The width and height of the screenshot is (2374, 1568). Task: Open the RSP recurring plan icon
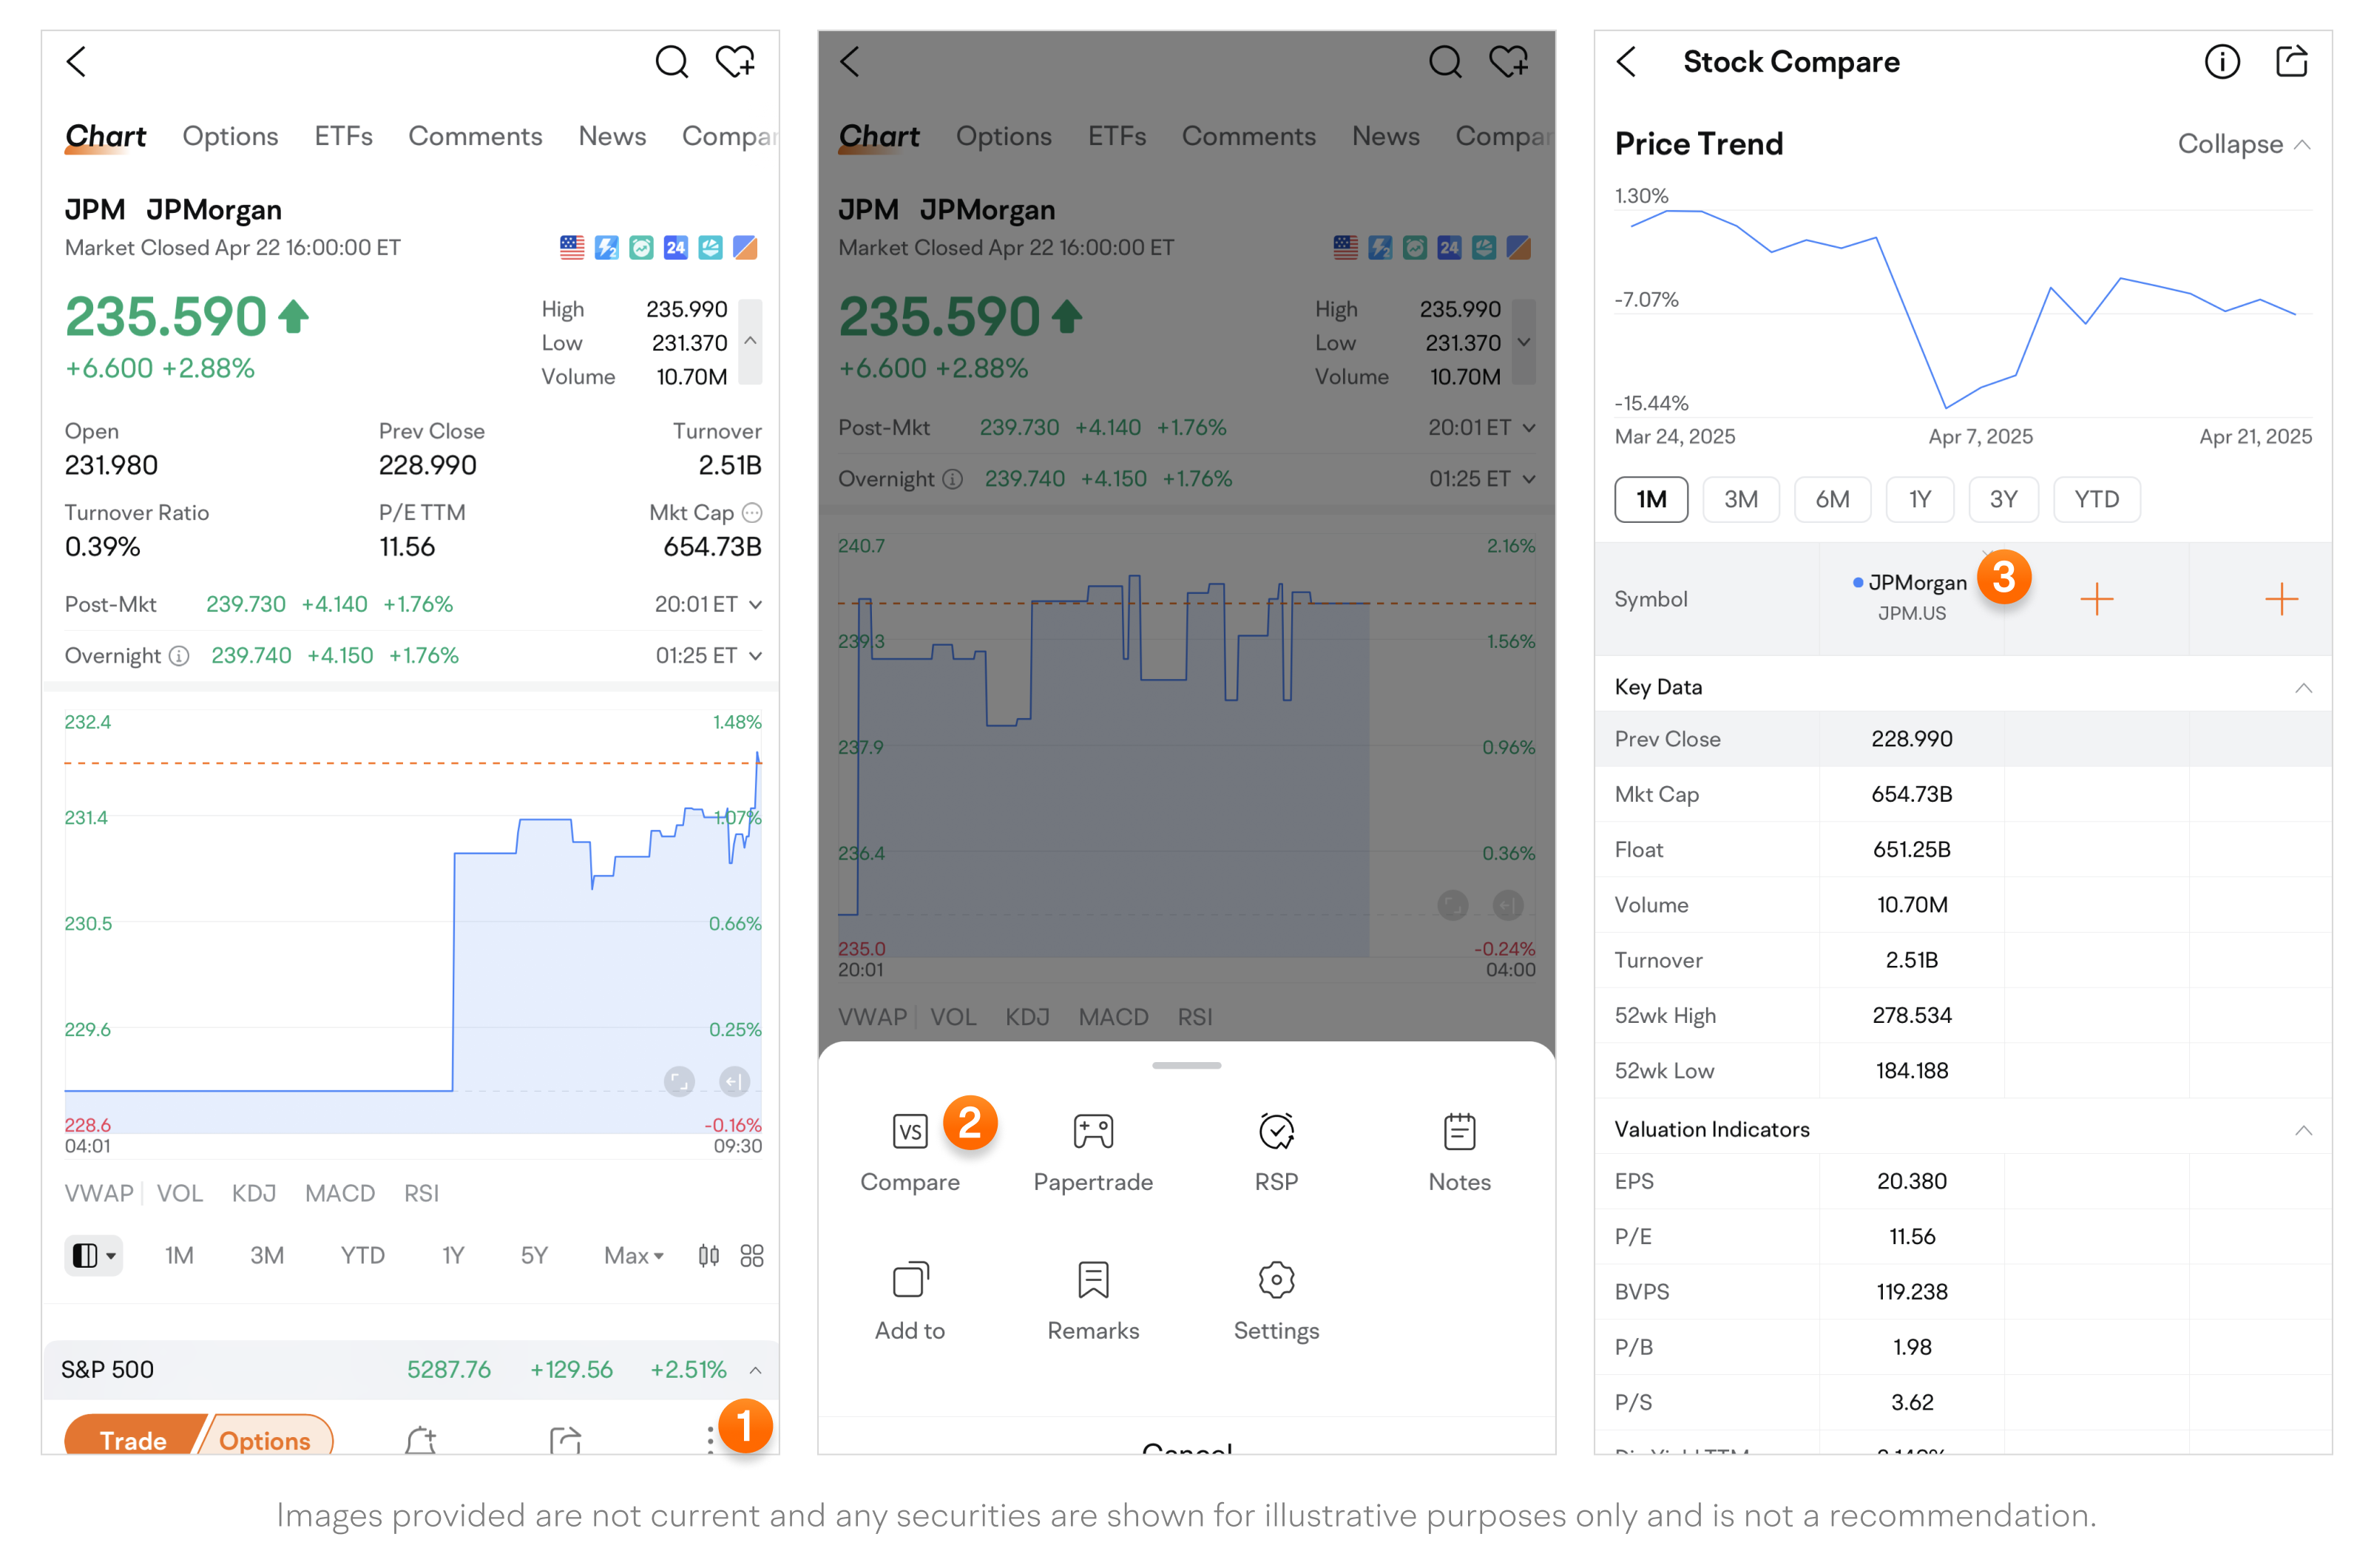pos(1276,1132)
